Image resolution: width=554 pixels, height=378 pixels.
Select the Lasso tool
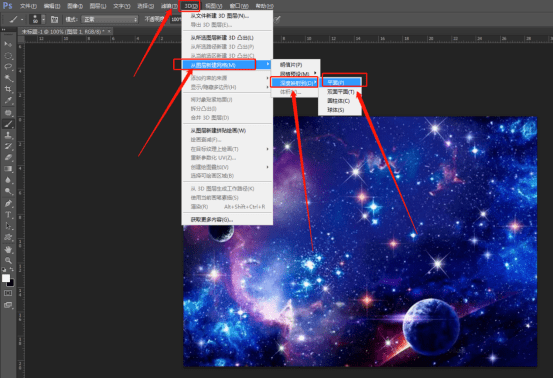(8, 66)
